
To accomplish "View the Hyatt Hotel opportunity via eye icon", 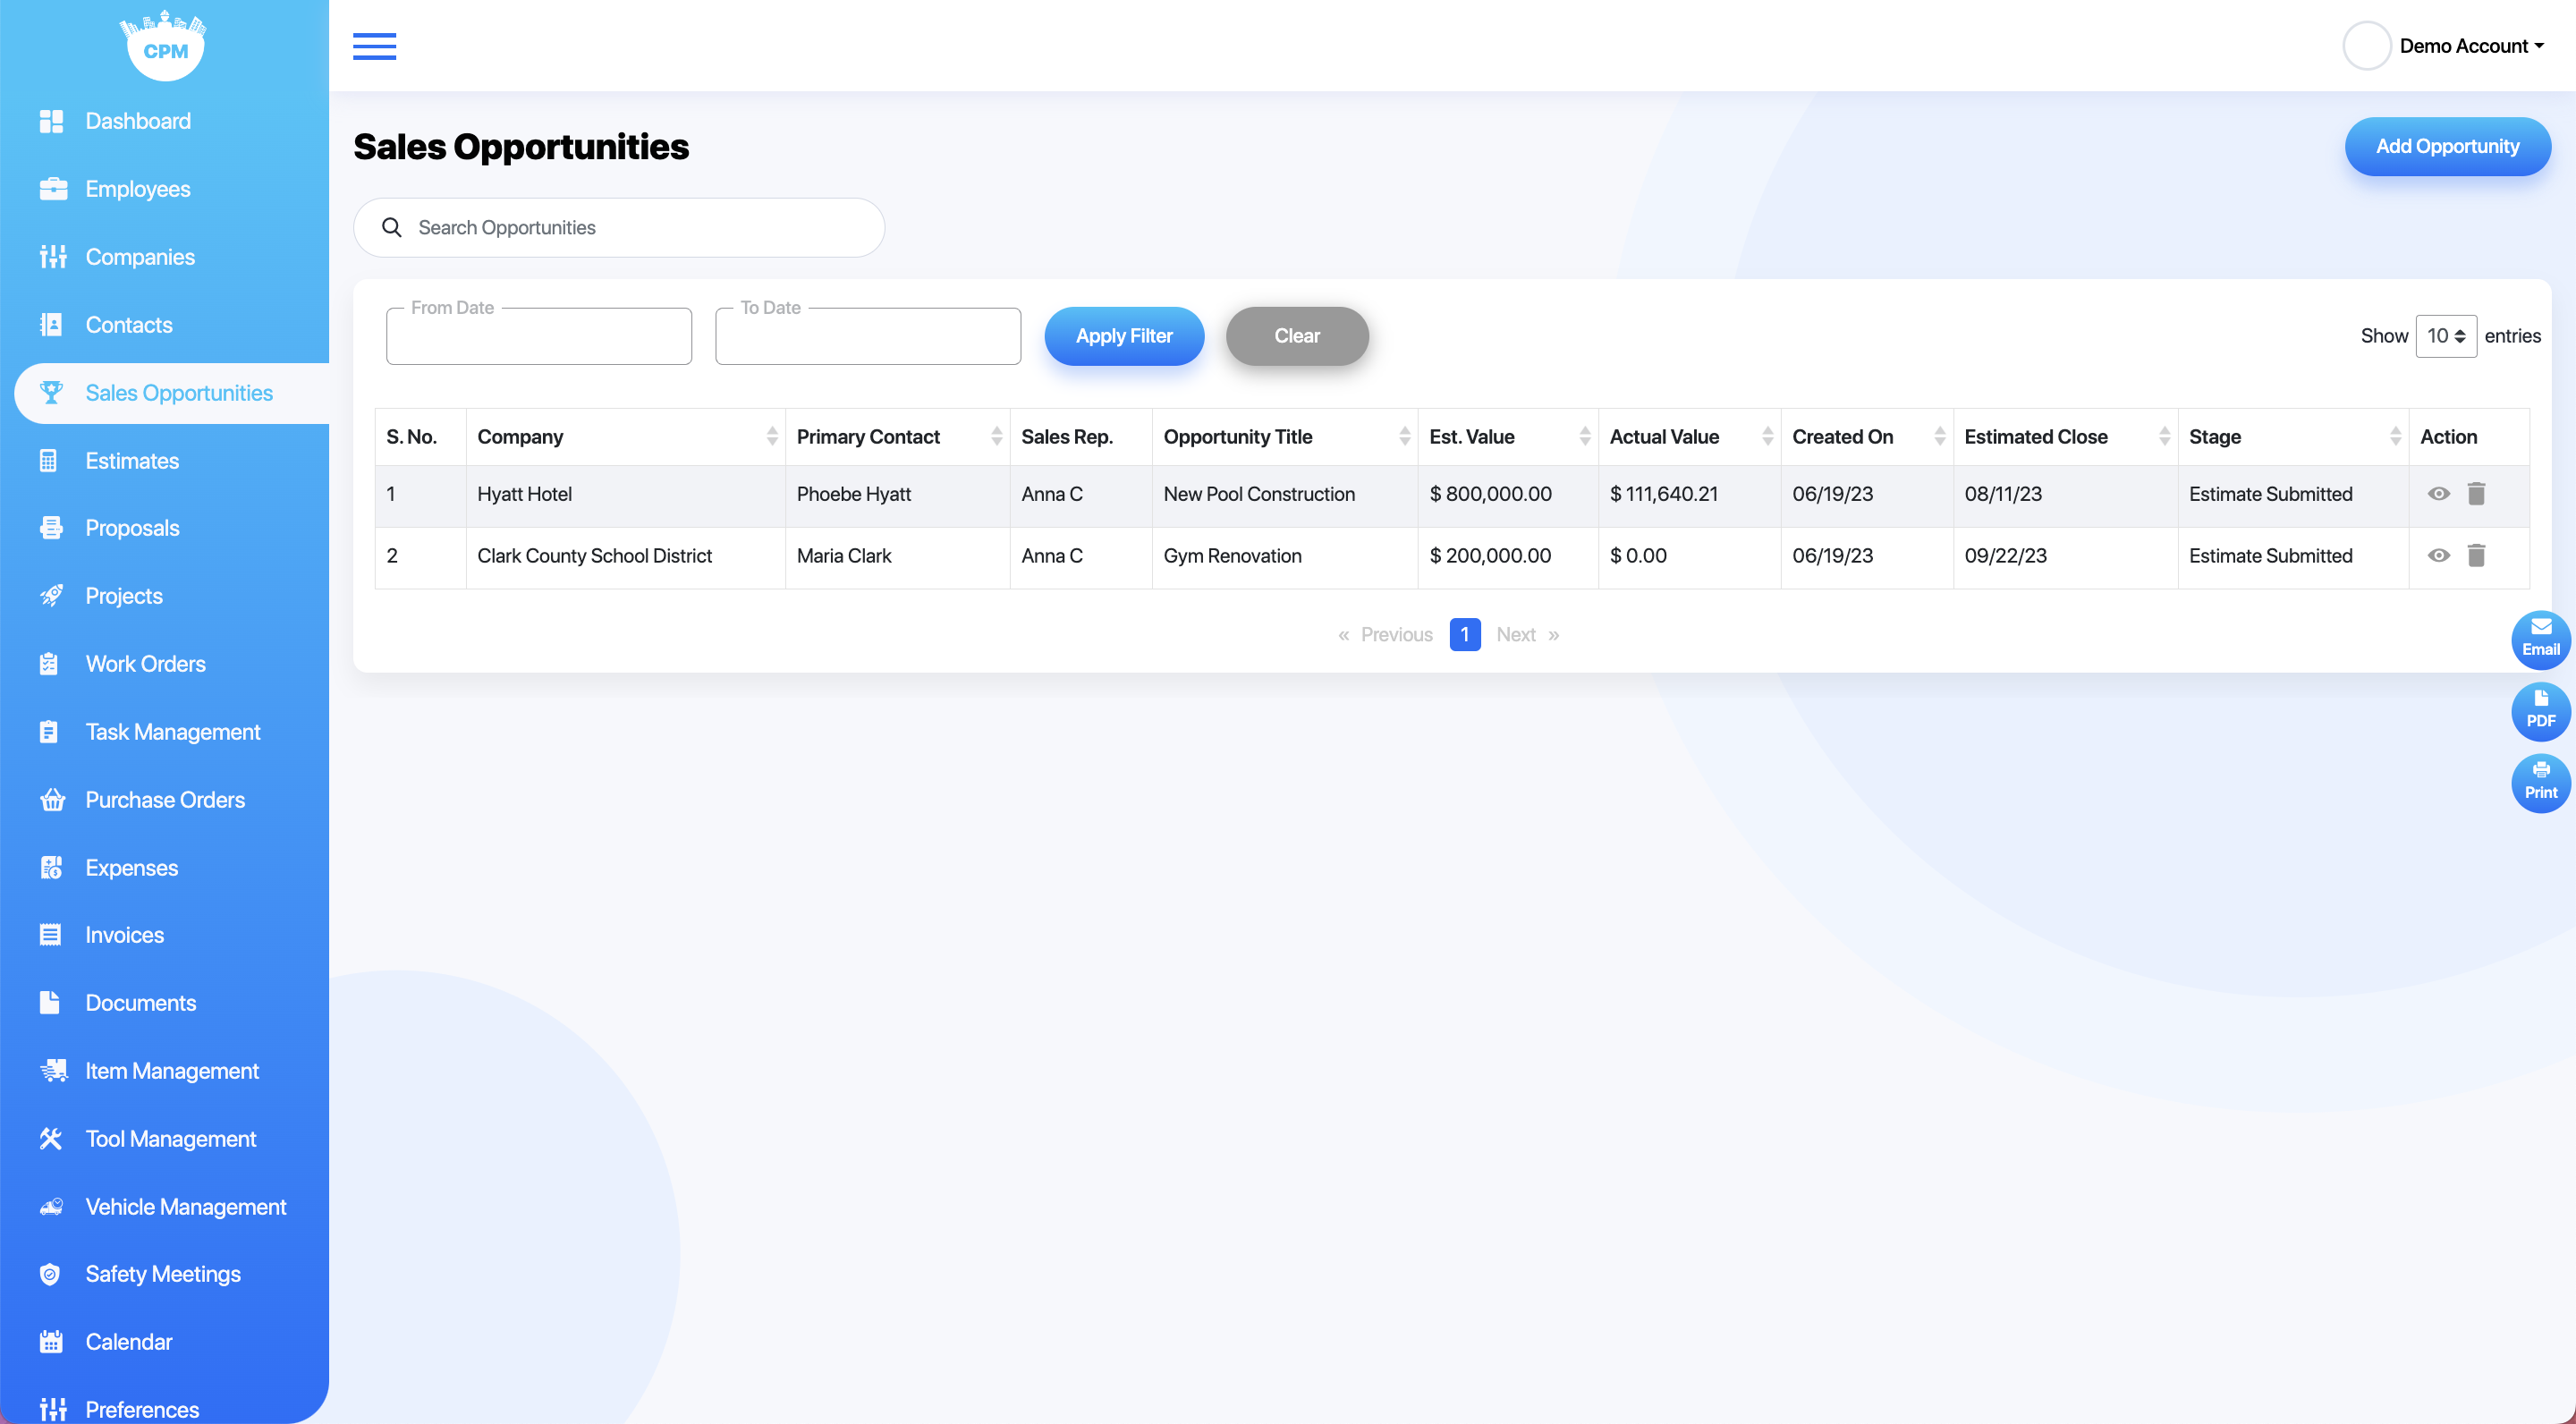I will pos(2439,494).
